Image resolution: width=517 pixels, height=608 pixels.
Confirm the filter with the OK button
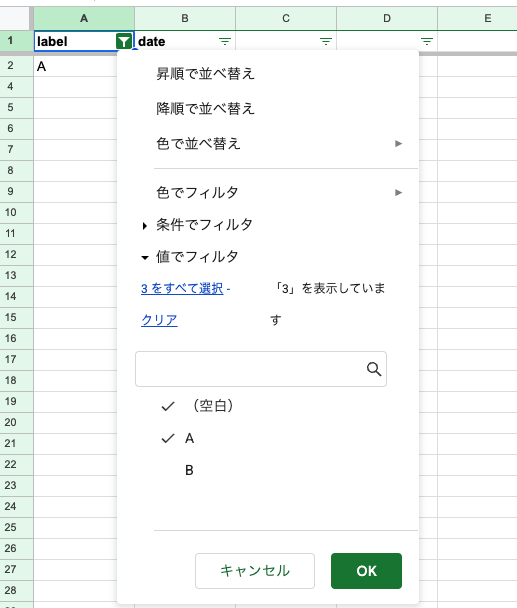click(x=366, y=571)
